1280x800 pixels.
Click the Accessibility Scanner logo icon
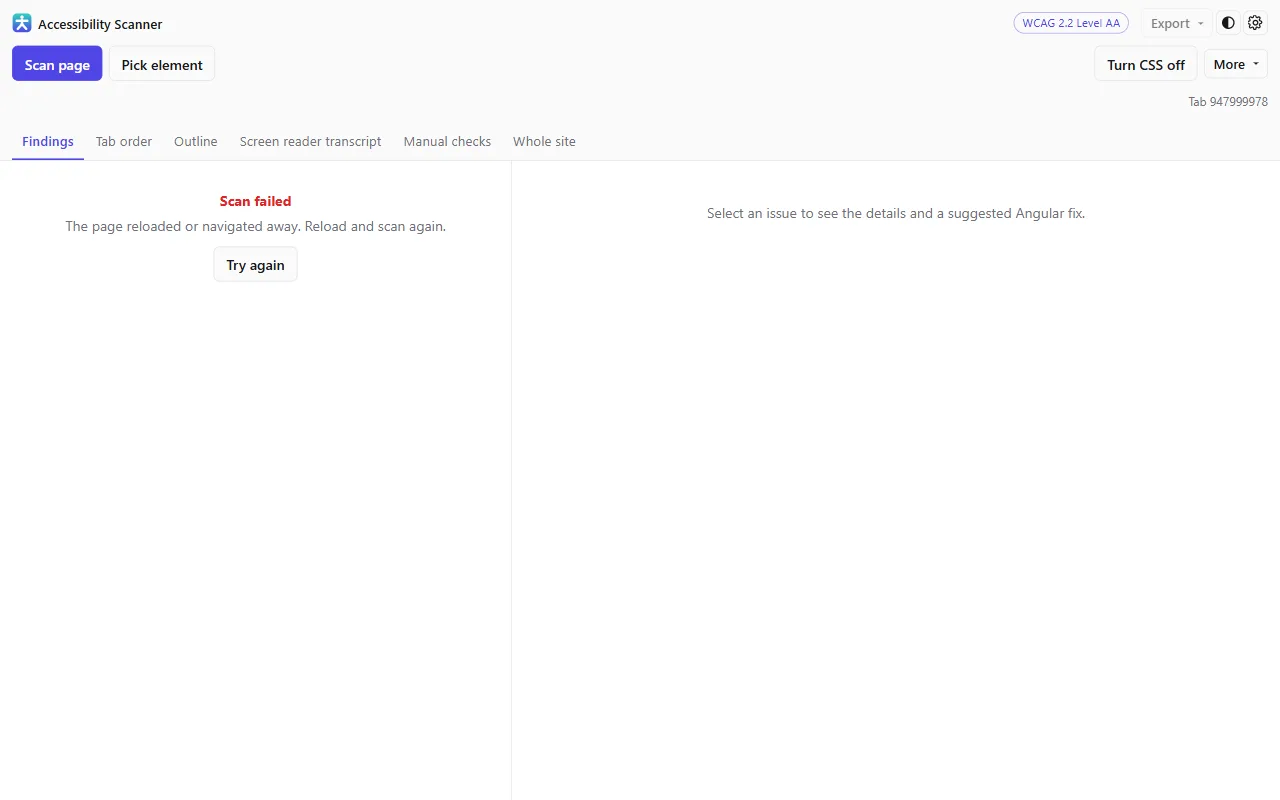click(22, 23)
